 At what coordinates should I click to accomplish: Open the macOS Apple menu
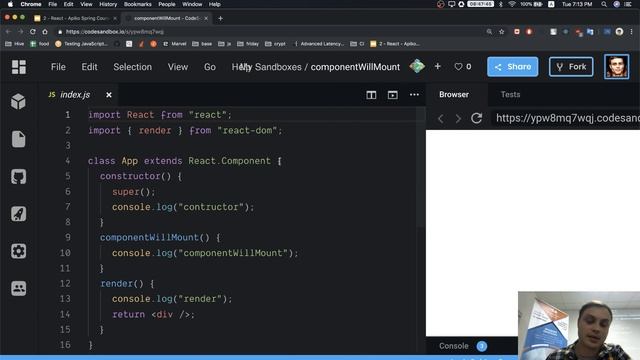pyautogui.click(x=10, y=4)
